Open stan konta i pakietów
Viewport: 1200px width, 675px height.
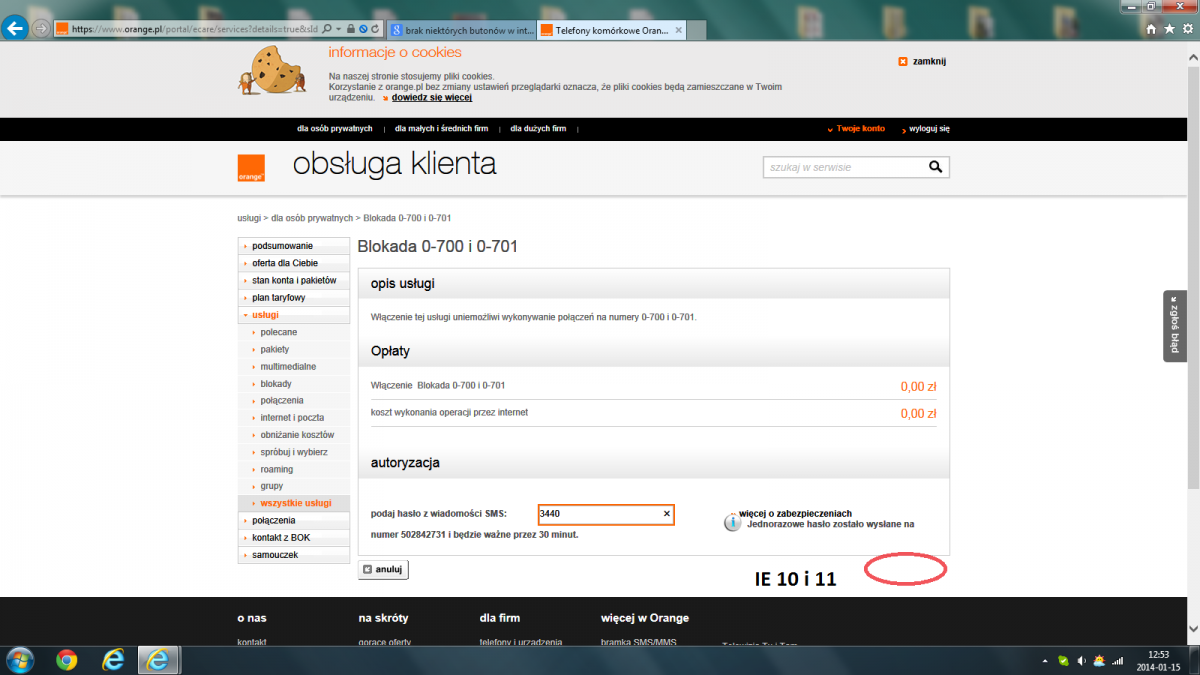(294, 280)
